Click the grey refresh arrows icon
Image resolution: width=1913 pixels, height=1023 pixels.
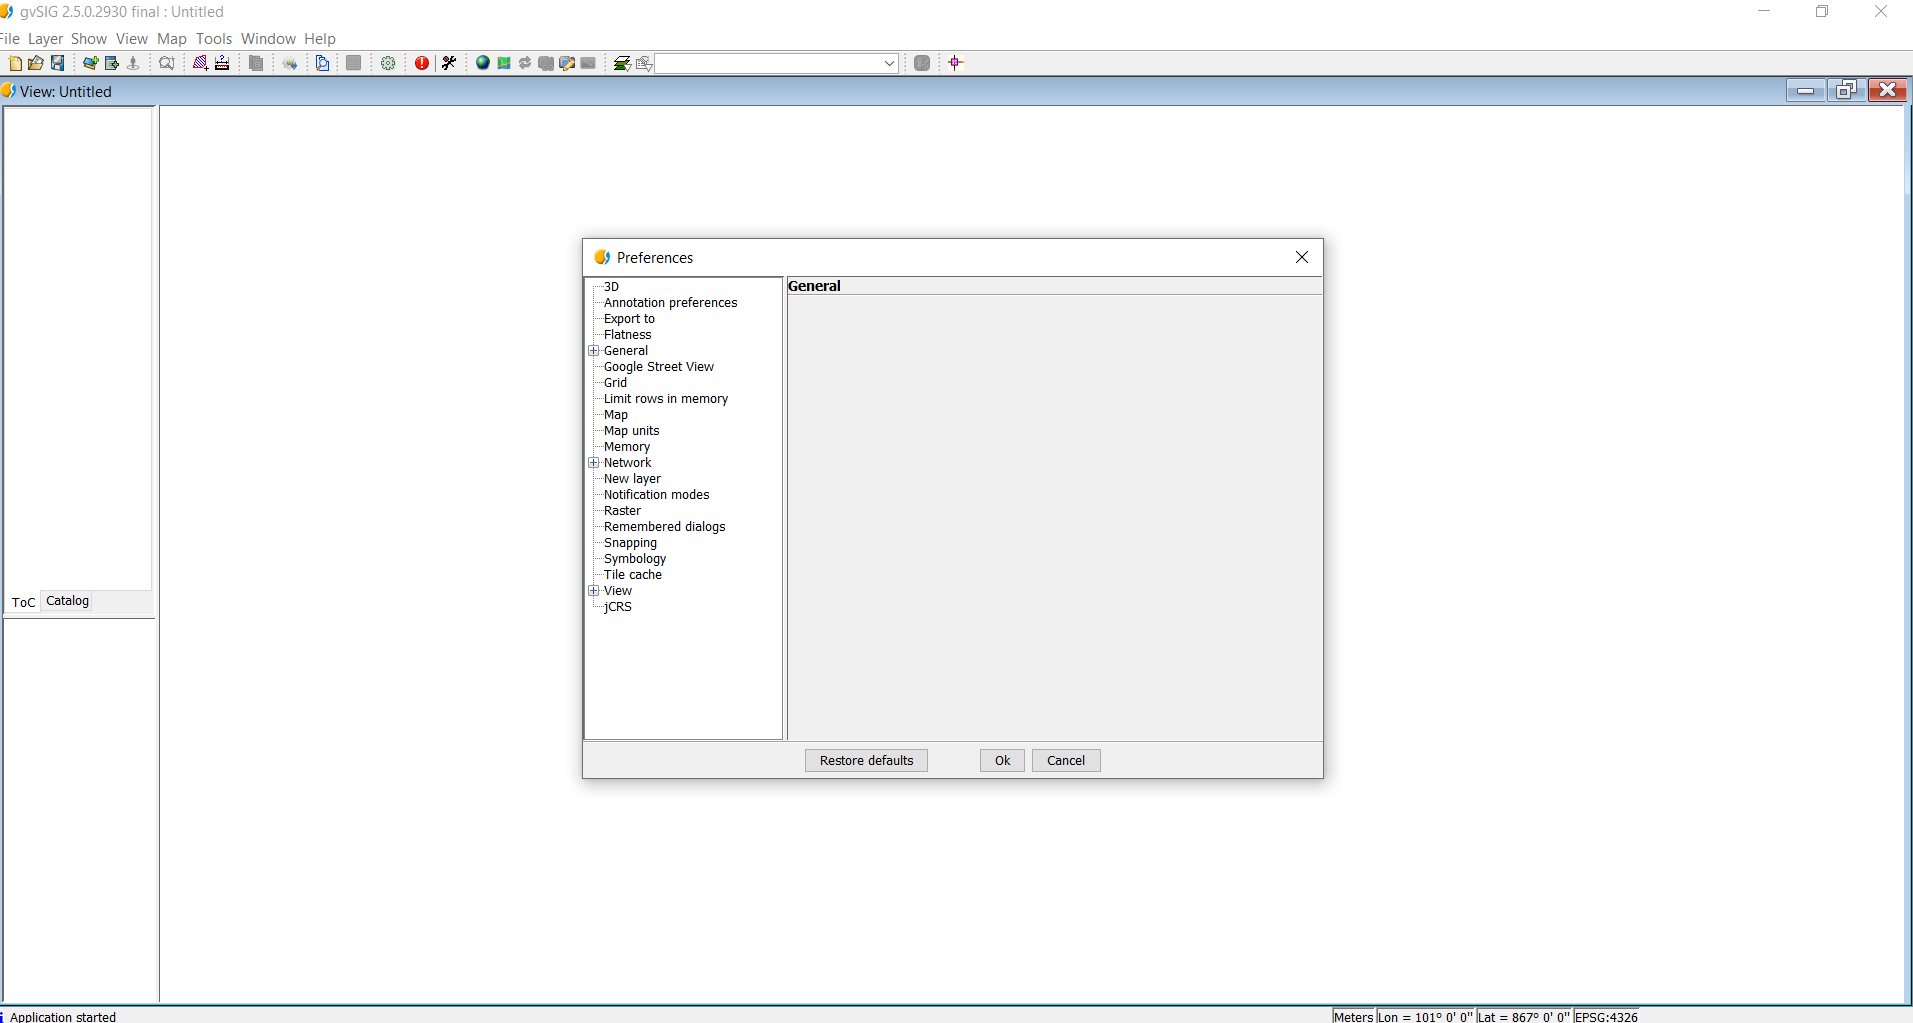(525, 63)
